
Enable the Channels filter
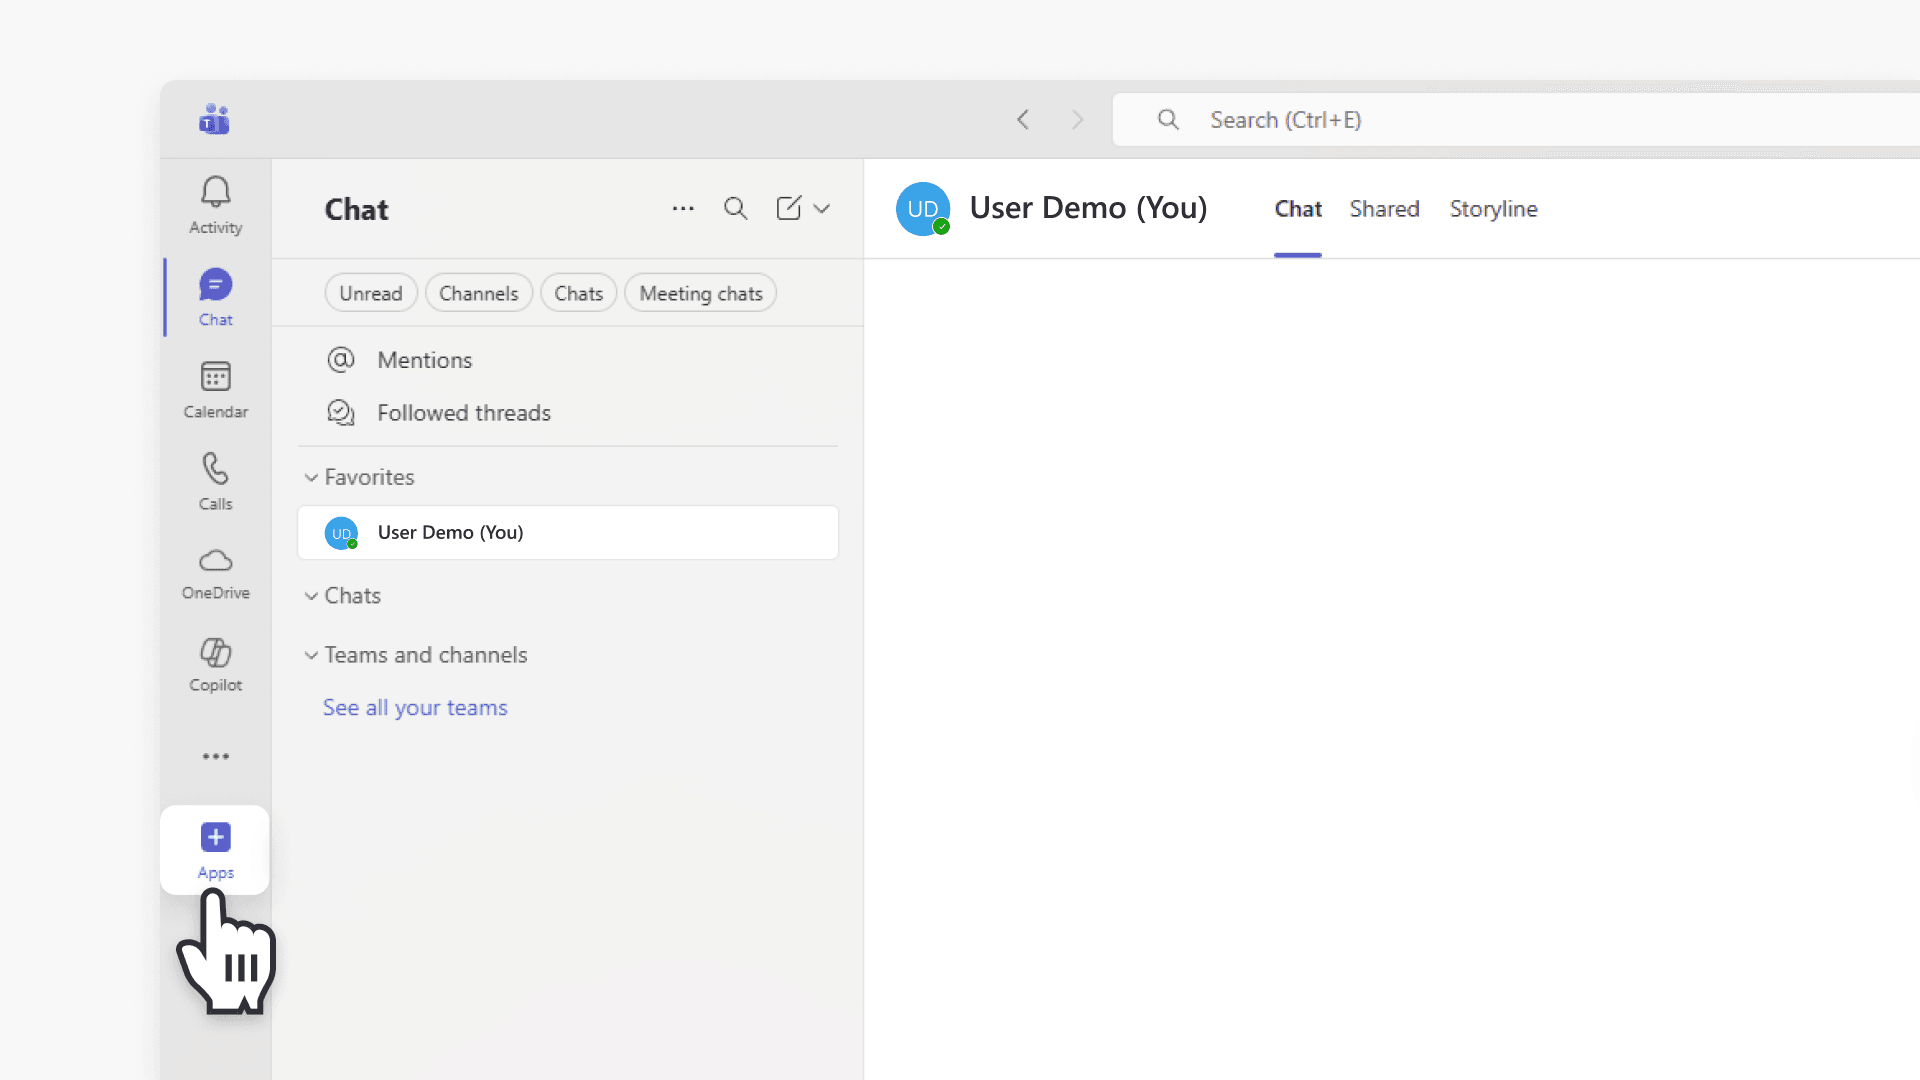point(478,292)
